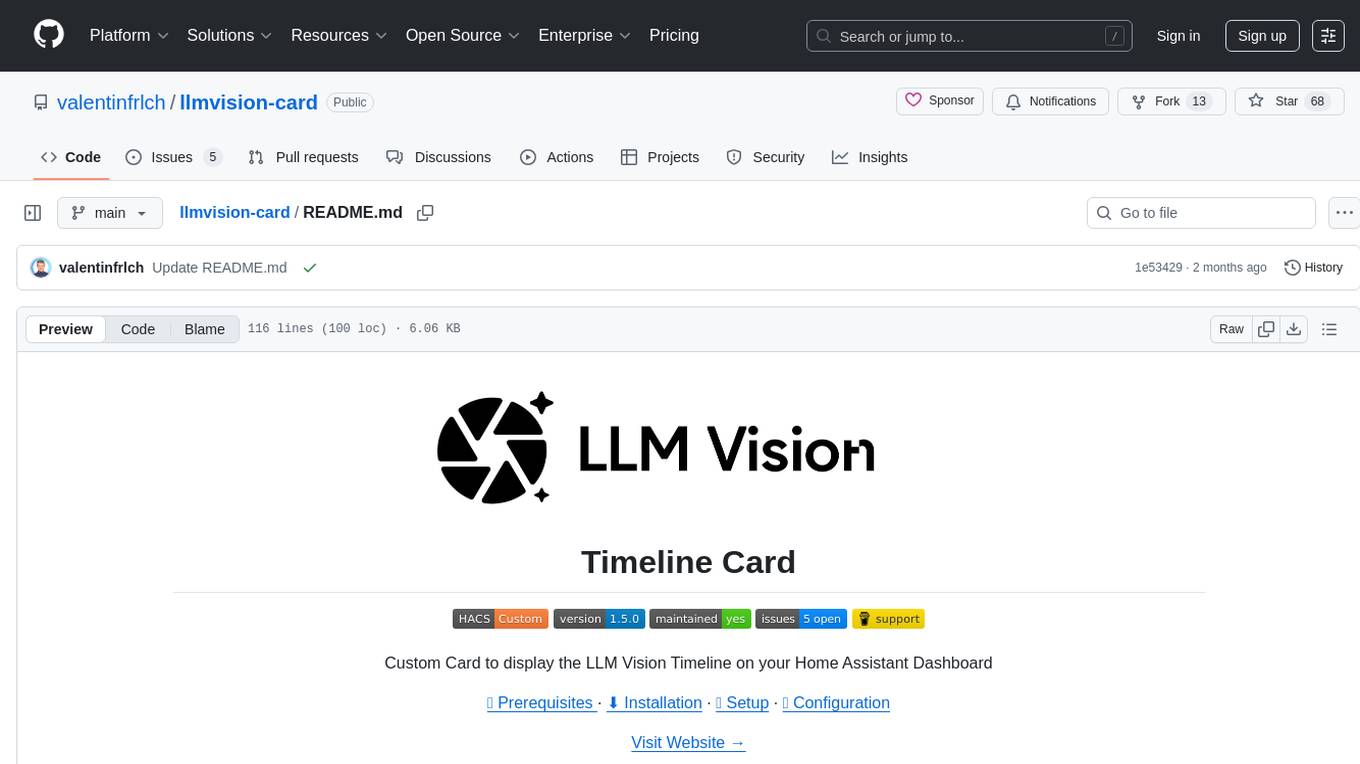Jump to the Configuration section

coord(836,703)
